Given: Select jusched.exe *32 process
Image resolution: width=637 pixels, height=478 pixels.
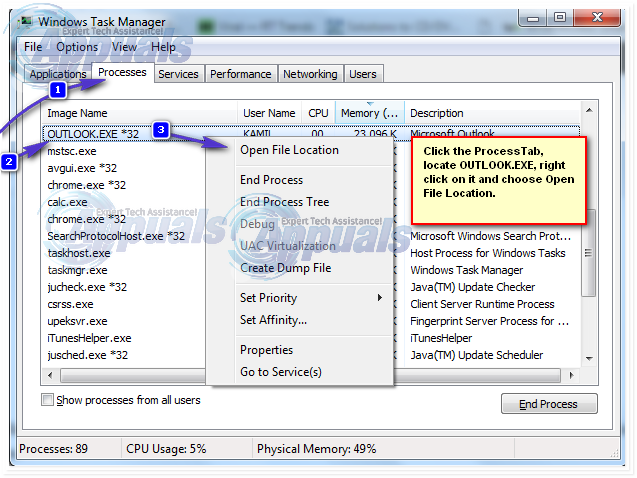Looking at the screenshot, I should point(87,355).
